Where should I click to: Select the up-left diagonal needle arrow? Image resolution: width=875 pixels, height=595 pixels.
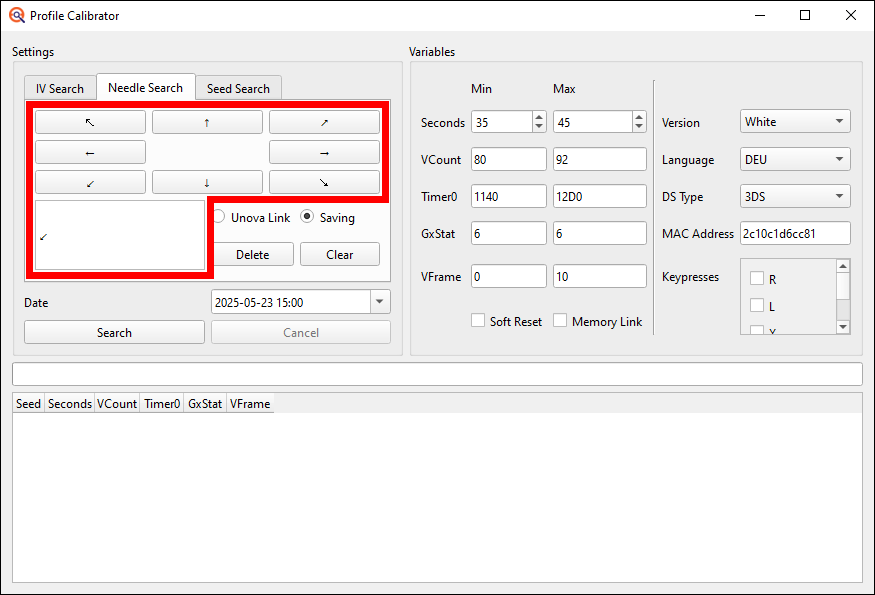click(89, 120)
